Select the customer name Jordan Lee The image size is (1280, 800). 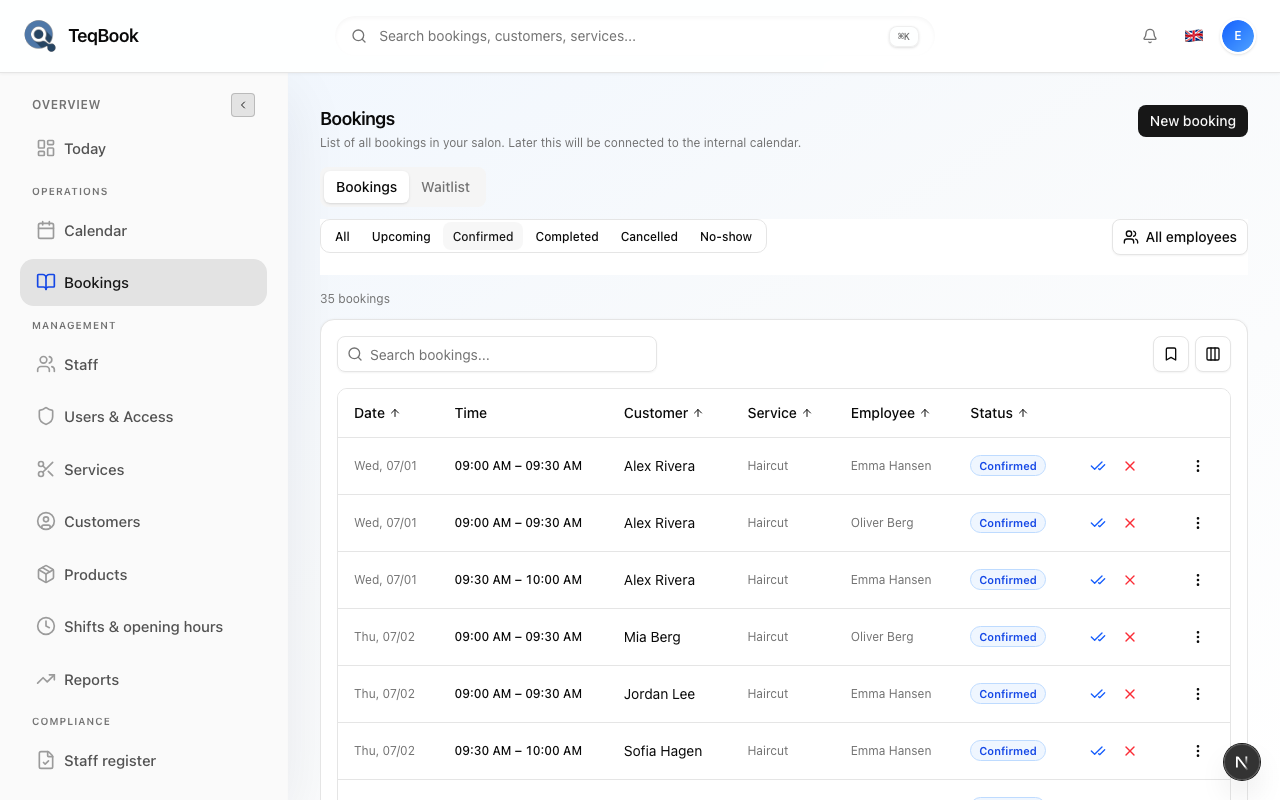(659, 694)
